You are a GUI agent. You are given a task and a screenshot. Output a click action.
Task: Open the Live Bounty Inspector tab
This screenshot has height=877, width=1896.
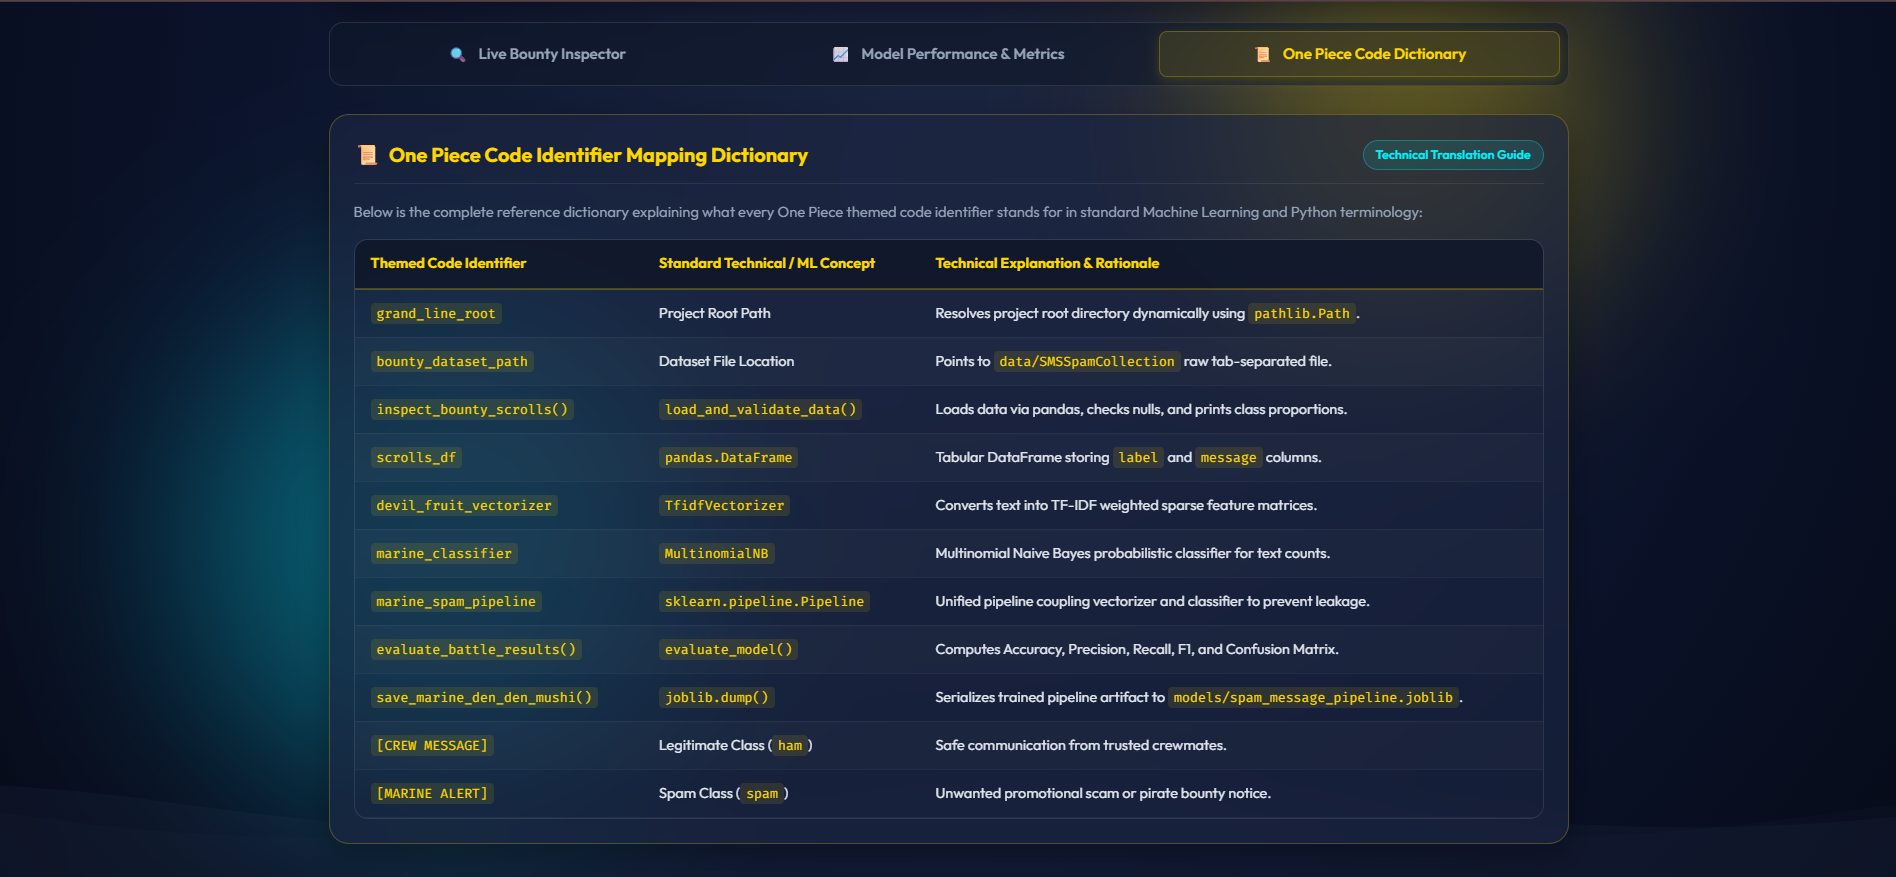(538, 54)
